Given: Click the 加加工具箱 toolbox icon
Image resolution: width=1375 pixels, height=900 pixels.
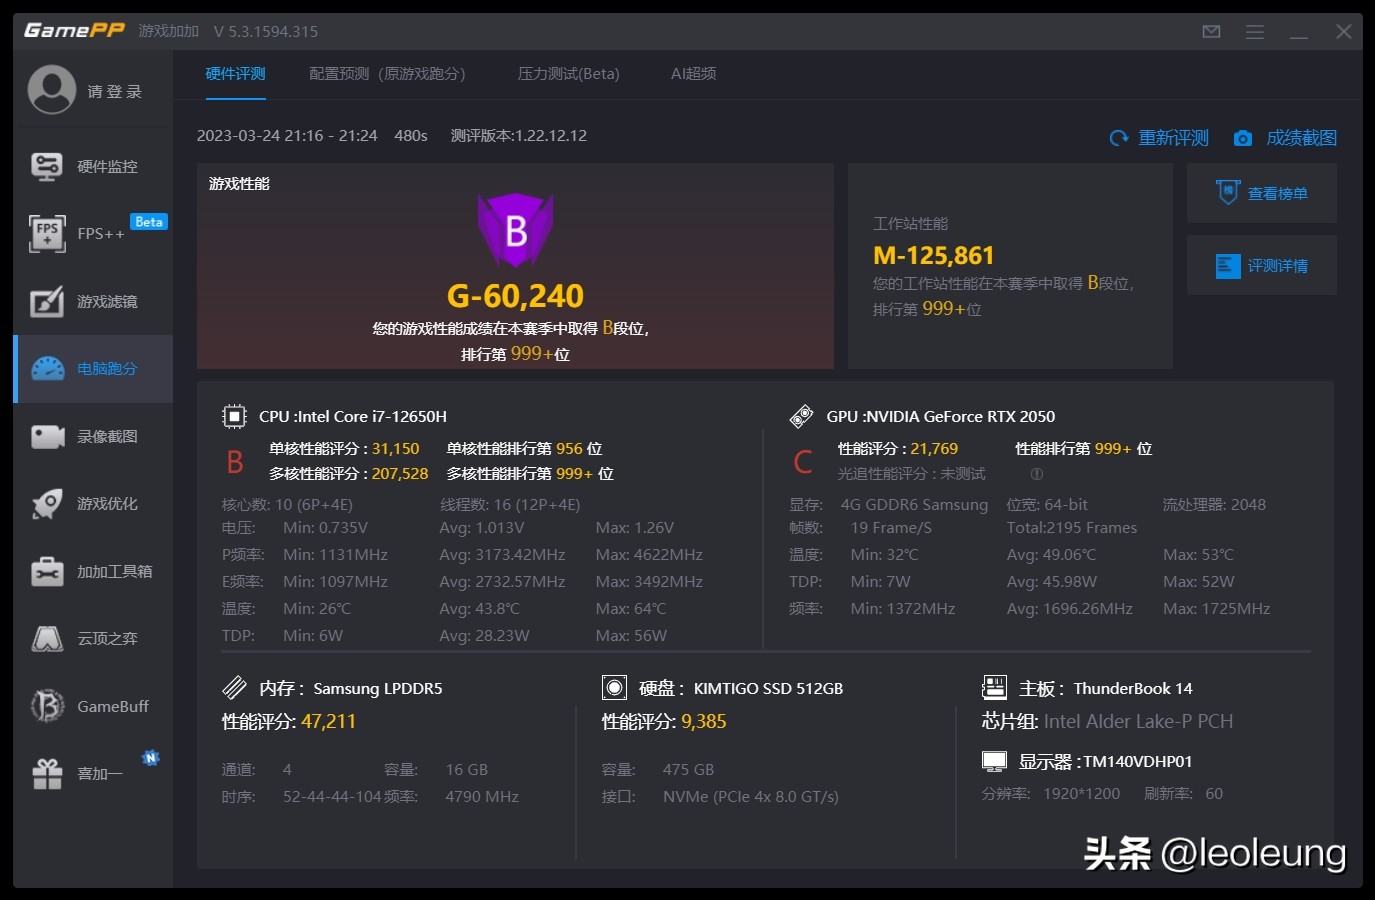Looking at the screenshot, I should pyautogui.click(x=47, y=572).
